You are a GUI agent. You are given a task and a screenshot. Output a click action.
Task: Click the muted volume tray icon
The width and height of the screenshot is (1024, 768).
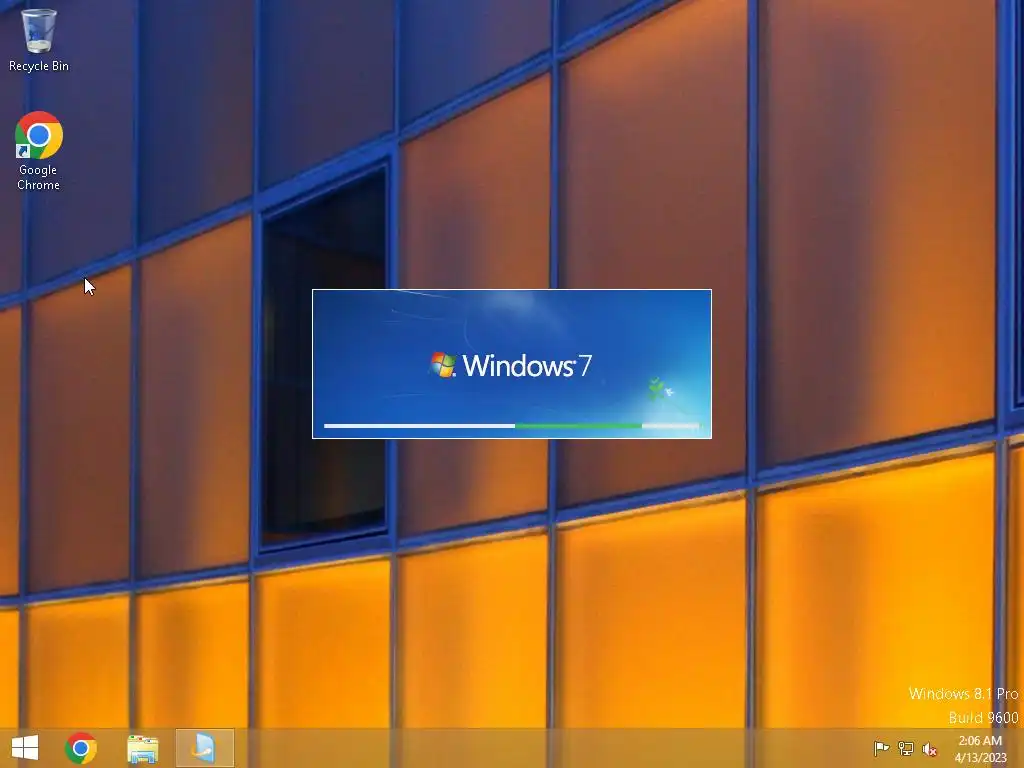coord(930,749)
